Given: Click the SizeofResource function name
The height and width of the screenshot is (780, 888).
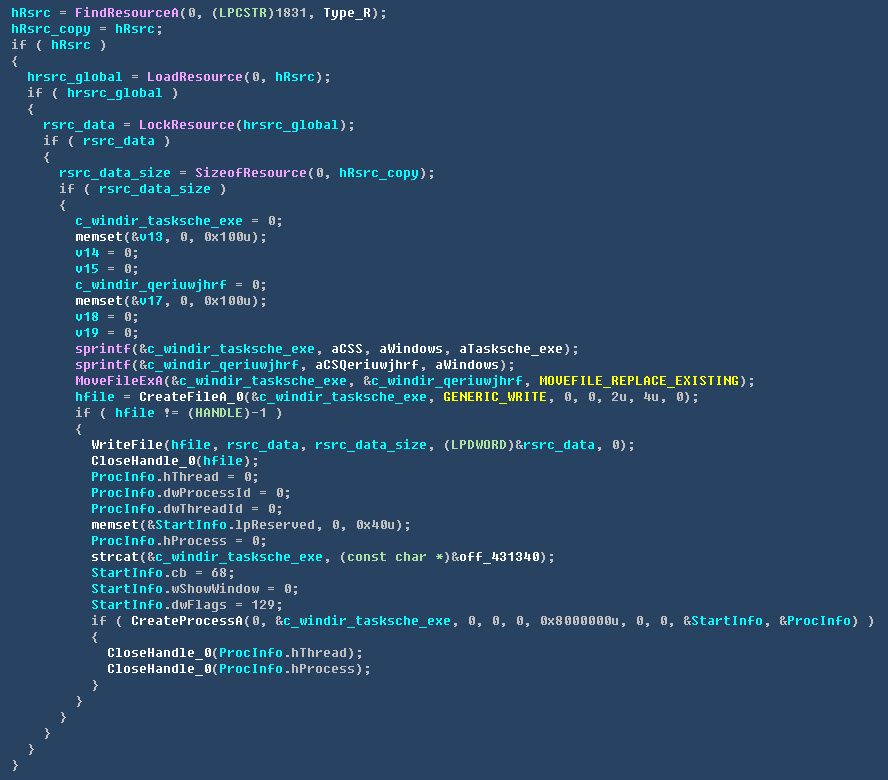Looking at the screenshot, I should (251, 173).
